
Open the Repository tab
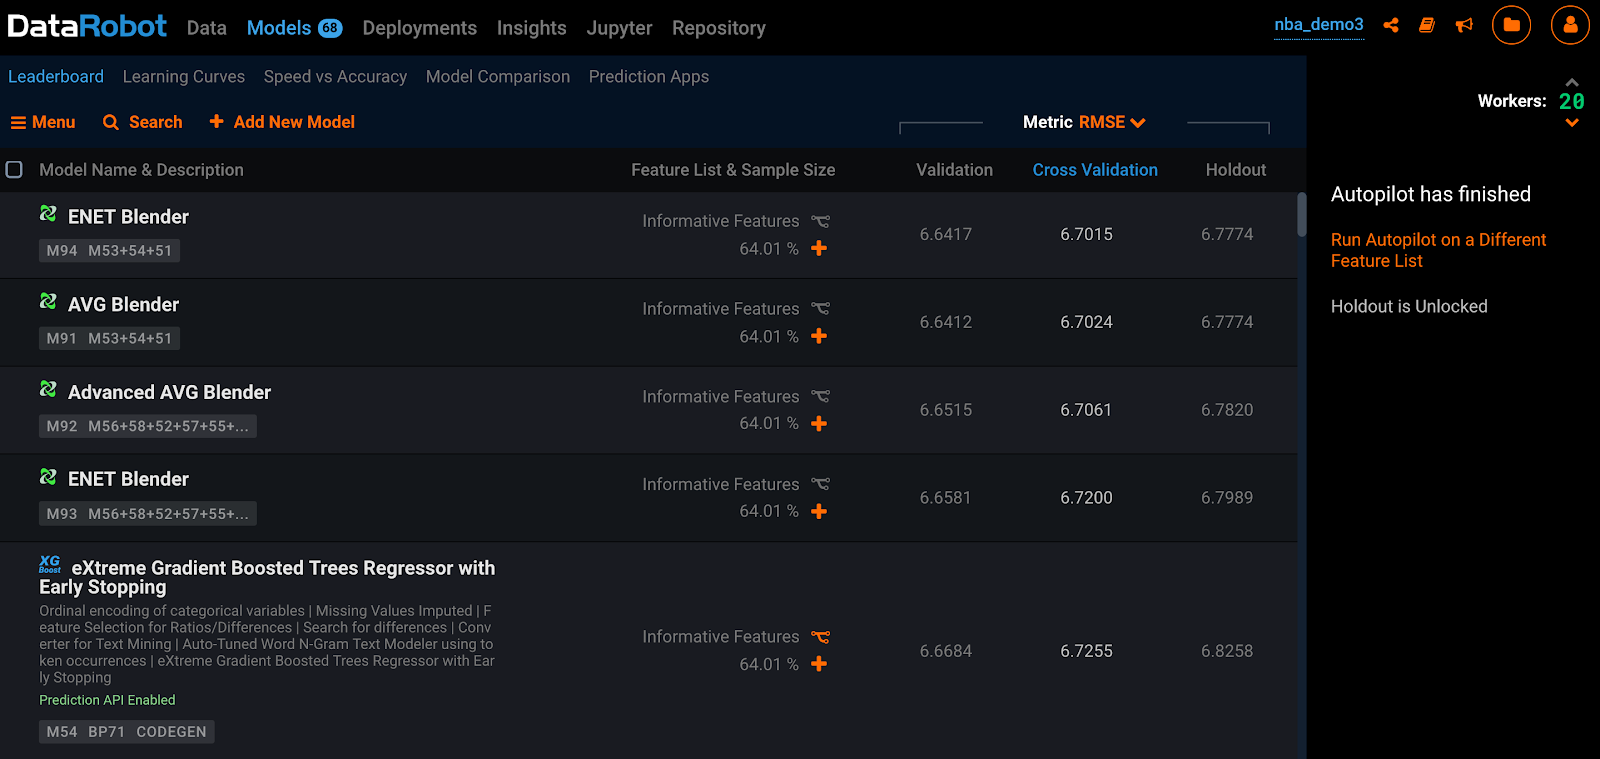pos(719,28)
